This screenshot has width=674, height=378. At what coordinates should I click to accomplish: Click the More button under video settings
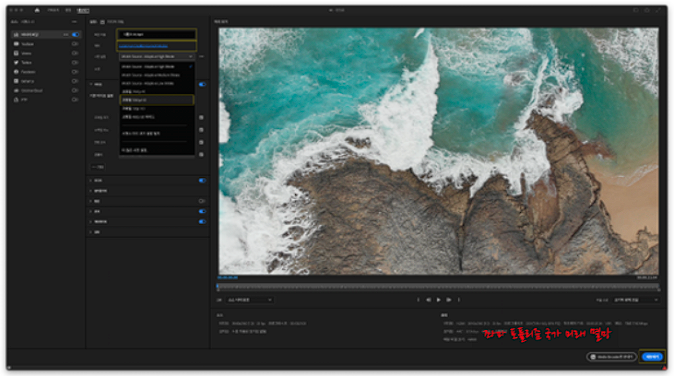tap(98, 167)
